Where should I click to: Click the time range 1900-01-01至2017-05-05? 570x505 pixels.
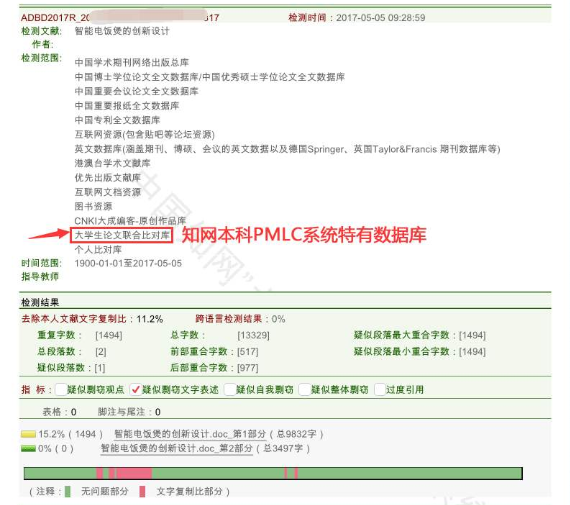[128, 263]
